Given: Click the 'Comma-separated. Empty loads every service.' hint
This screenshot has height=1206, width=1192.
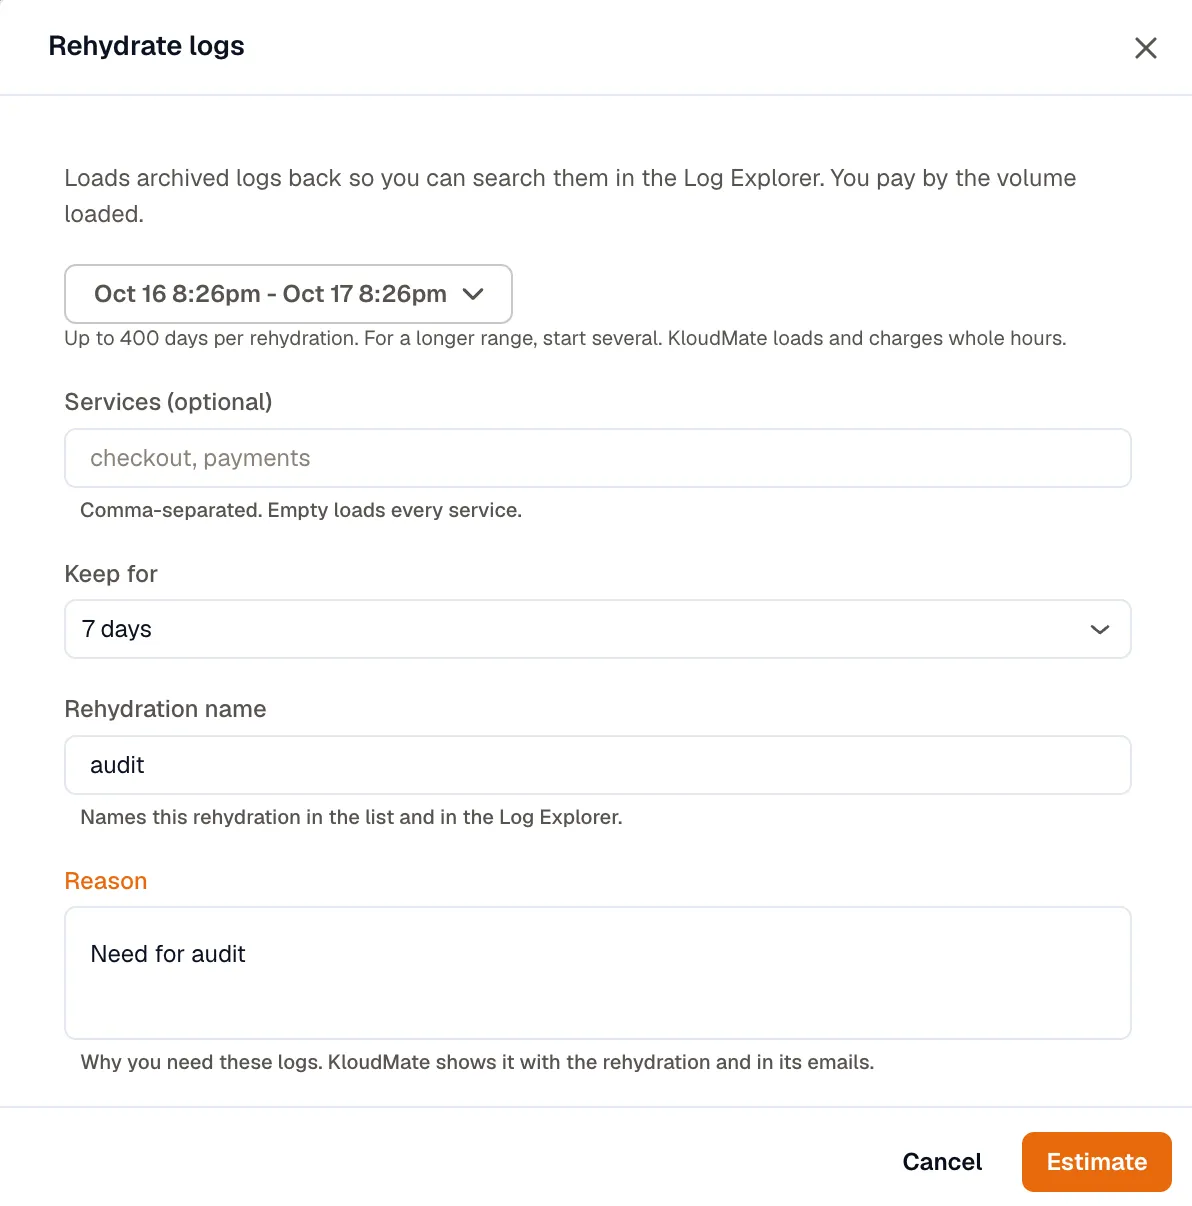Looking at the screenshot, I should (x=301, y=510).
